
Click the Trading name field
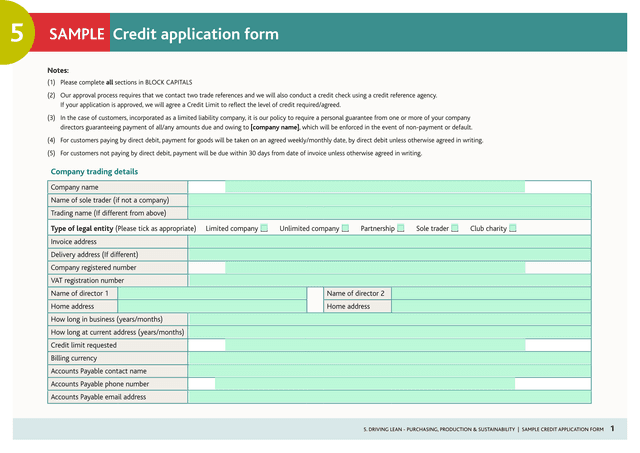(x=389, y=213)
